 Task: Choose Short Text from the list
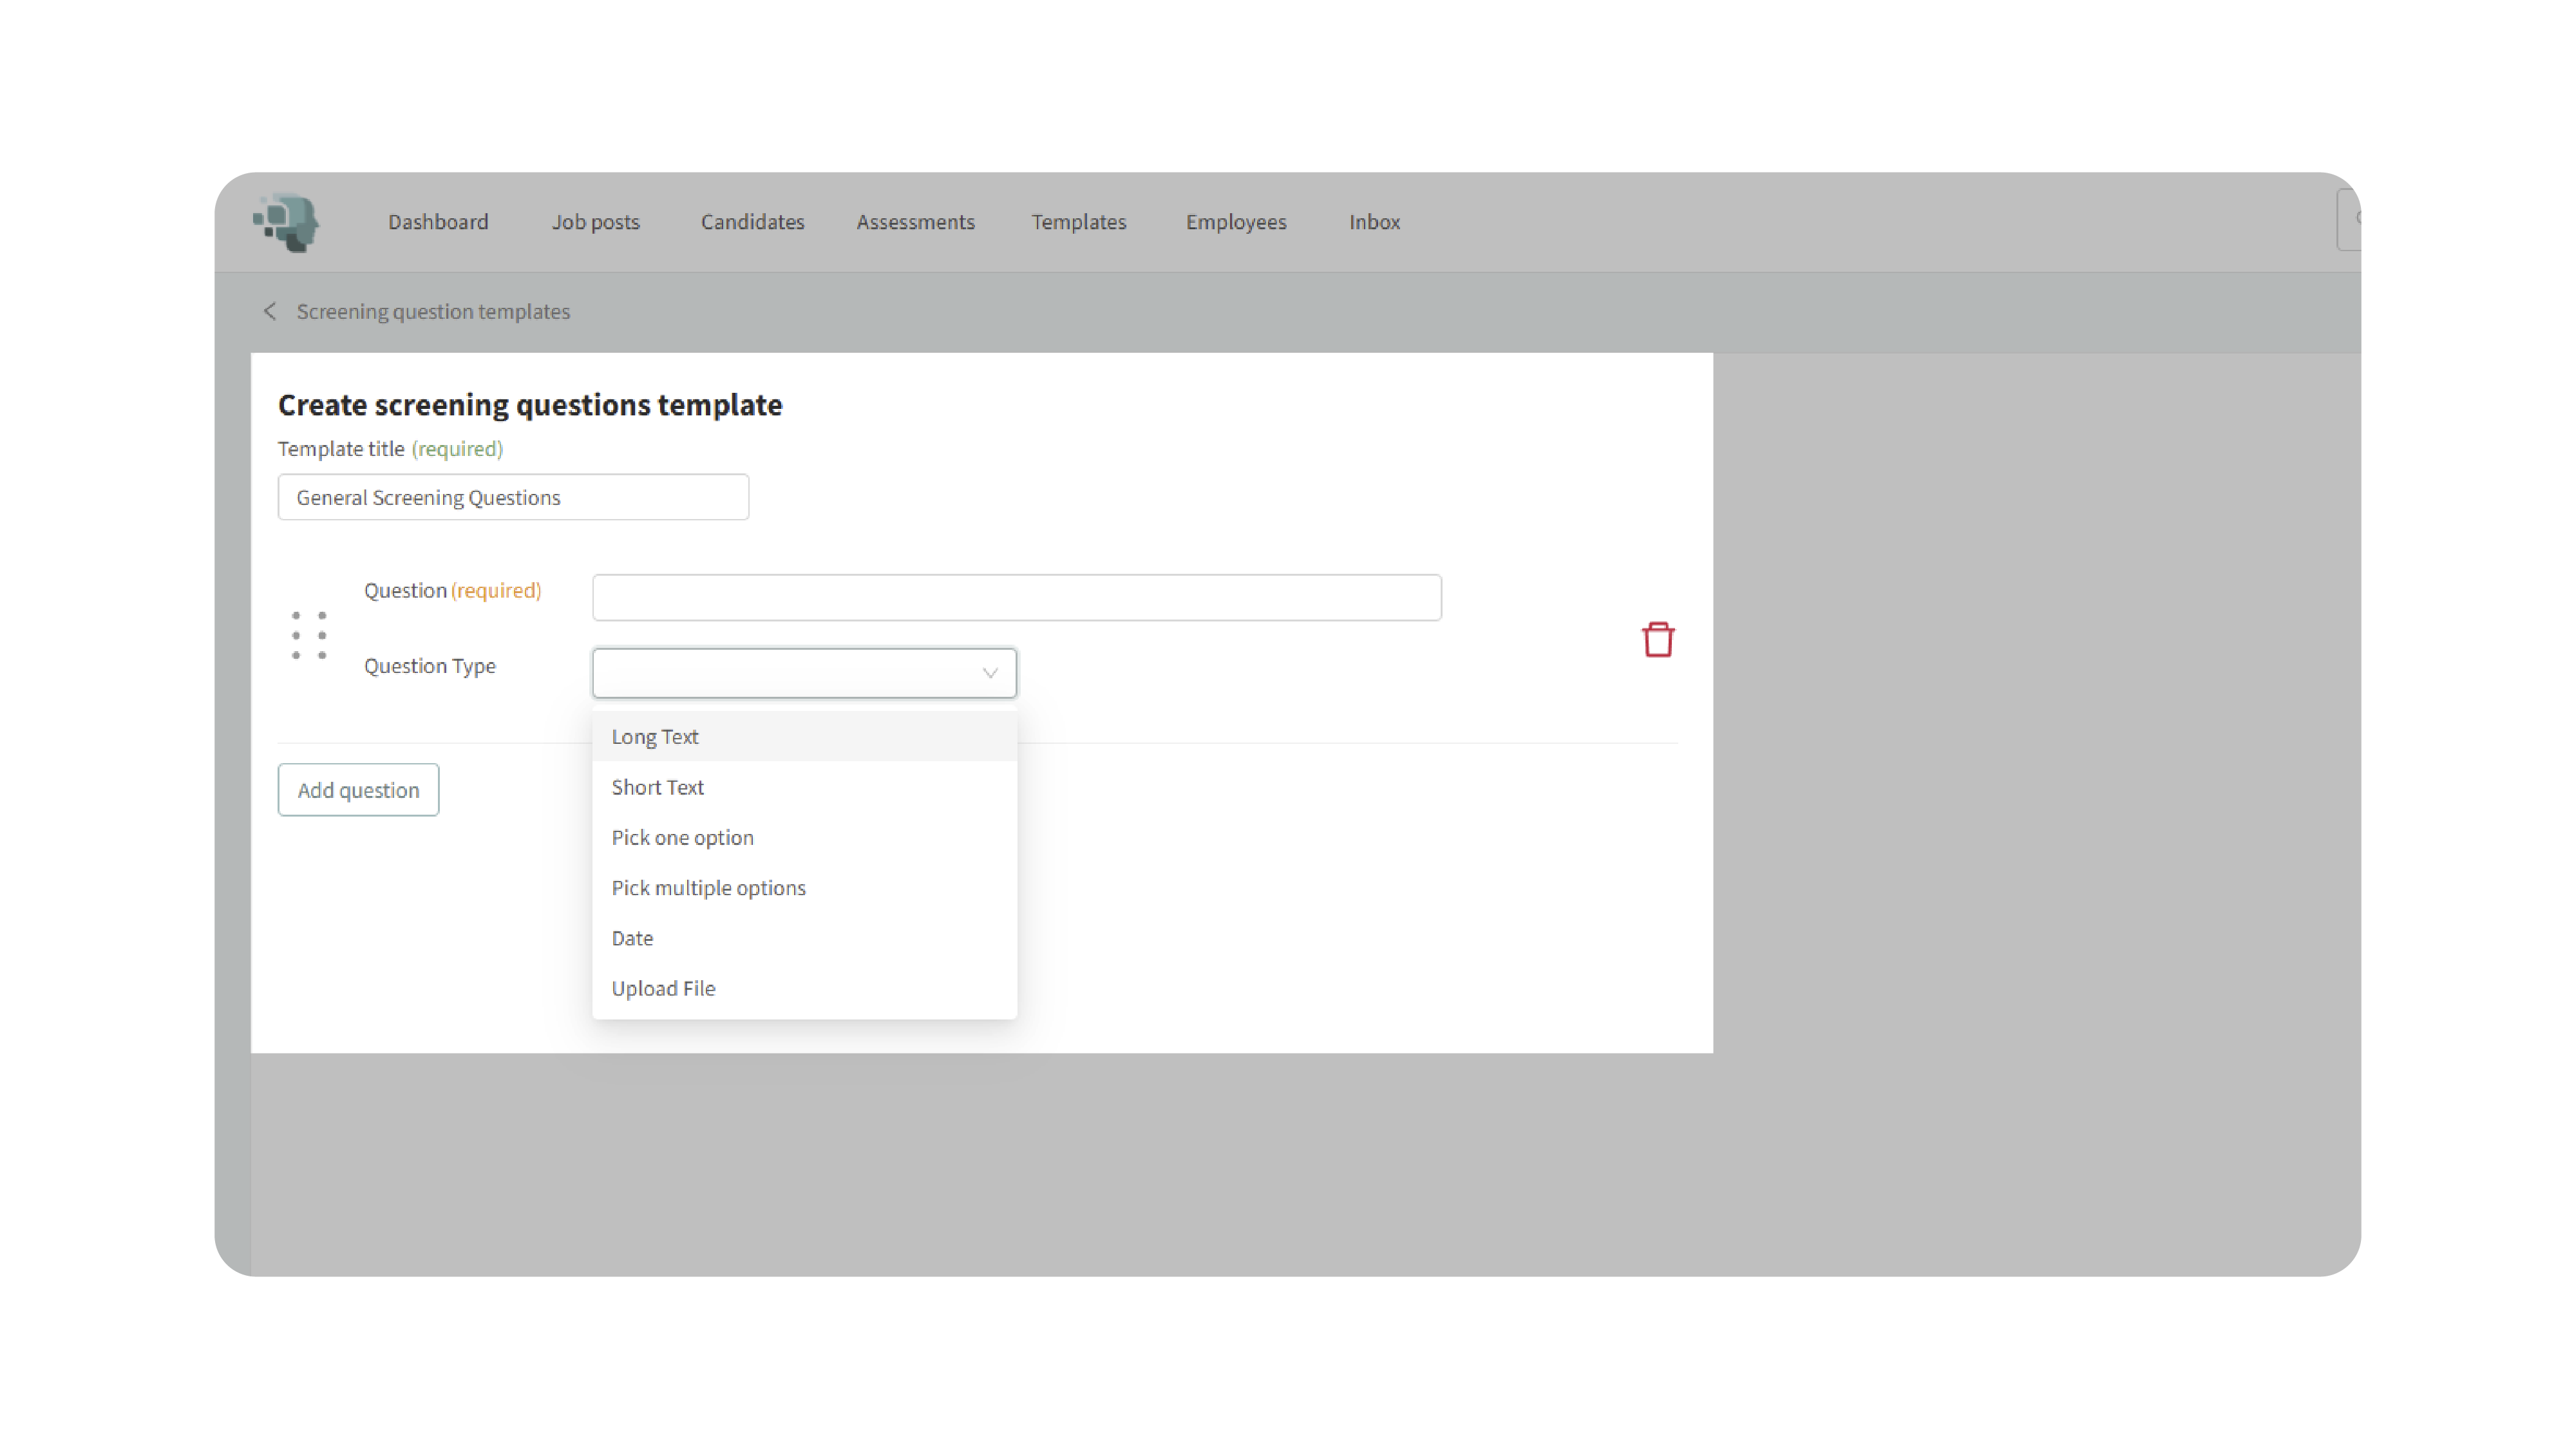(x=657, y=787)
